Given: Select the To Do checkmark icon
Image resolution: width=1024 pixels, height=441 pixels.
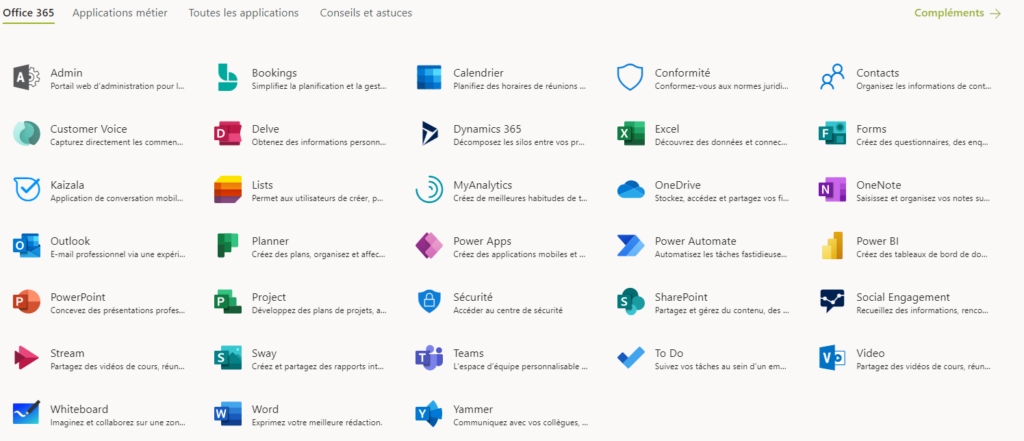Looking at the screenshot, I should point(630,358).
